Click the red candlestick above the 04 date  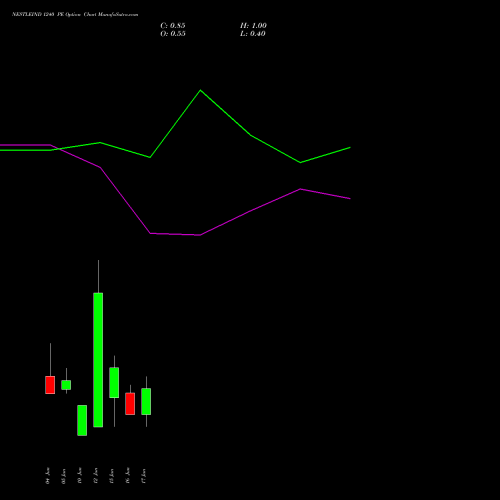50,385
